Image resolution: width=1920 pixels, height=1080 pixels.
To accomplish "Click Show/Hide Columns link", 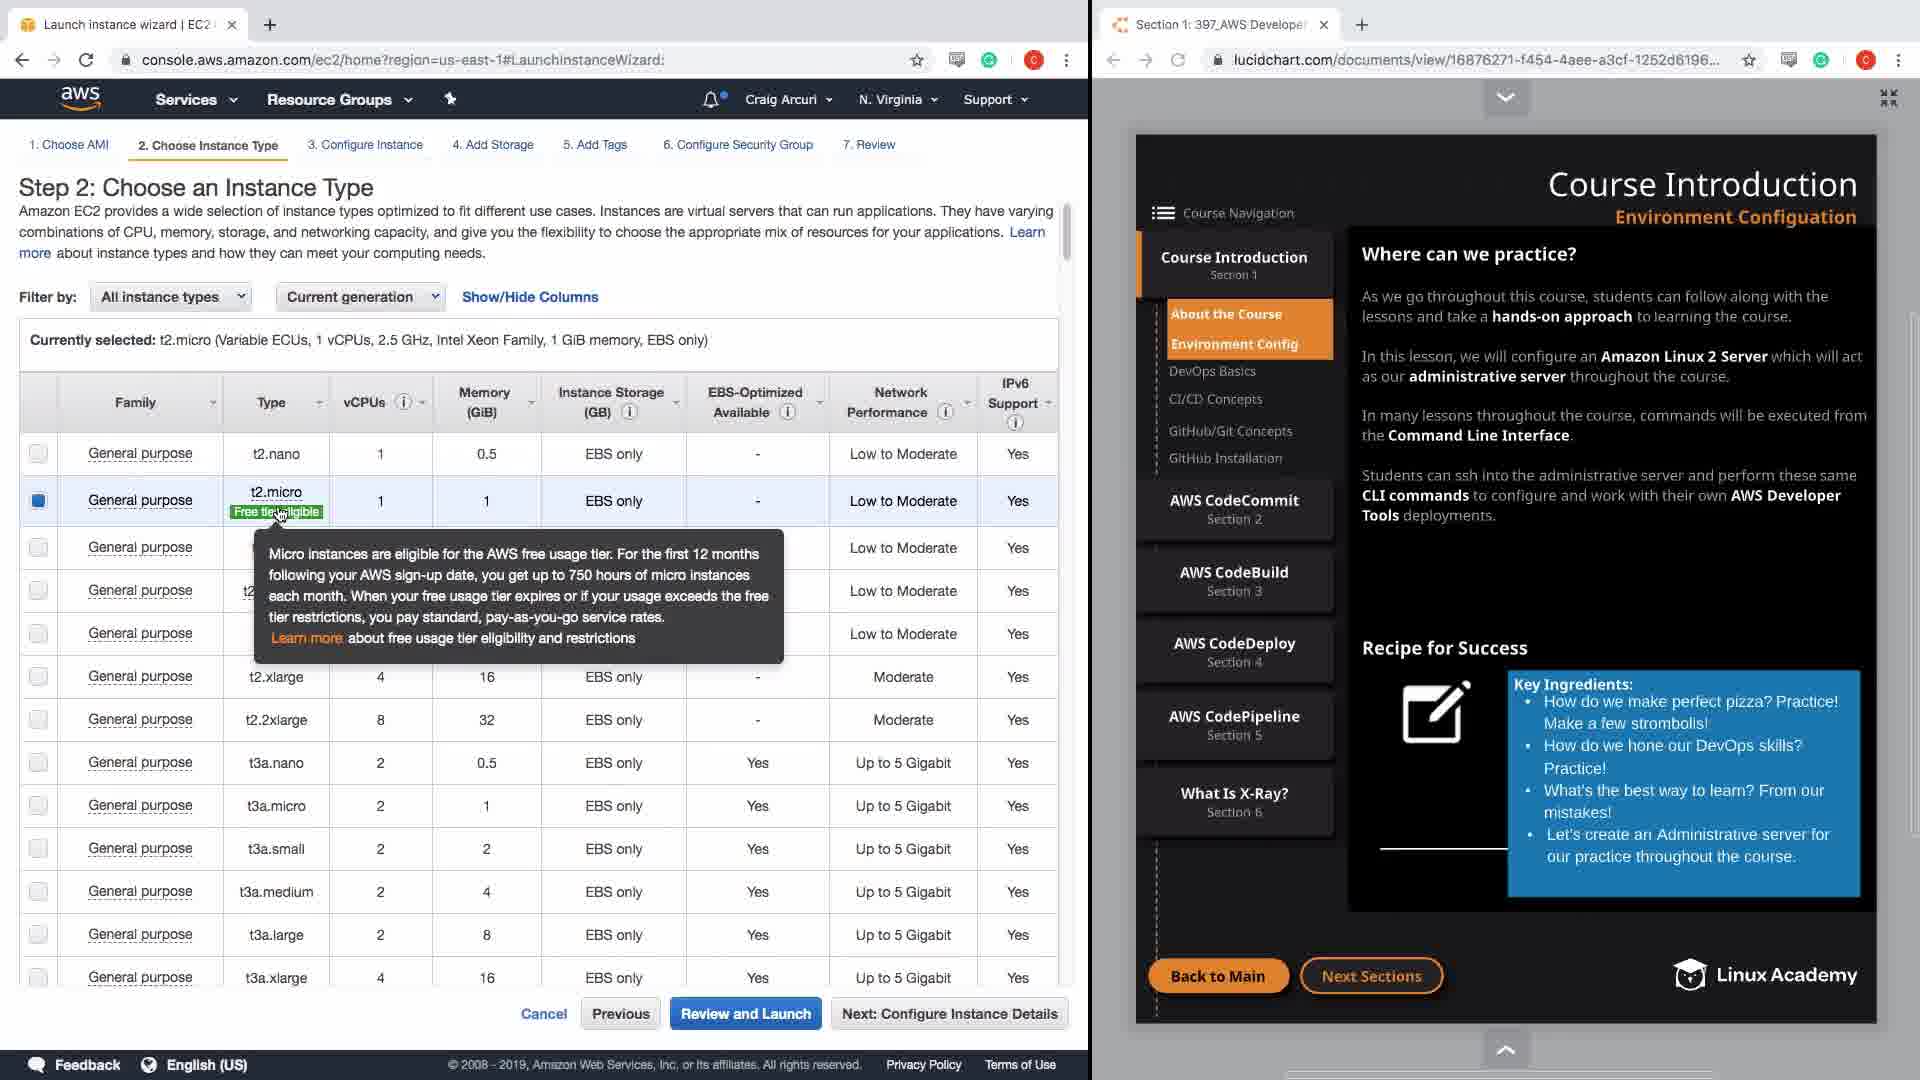I will pyautogui.click(x=530, y=297).
